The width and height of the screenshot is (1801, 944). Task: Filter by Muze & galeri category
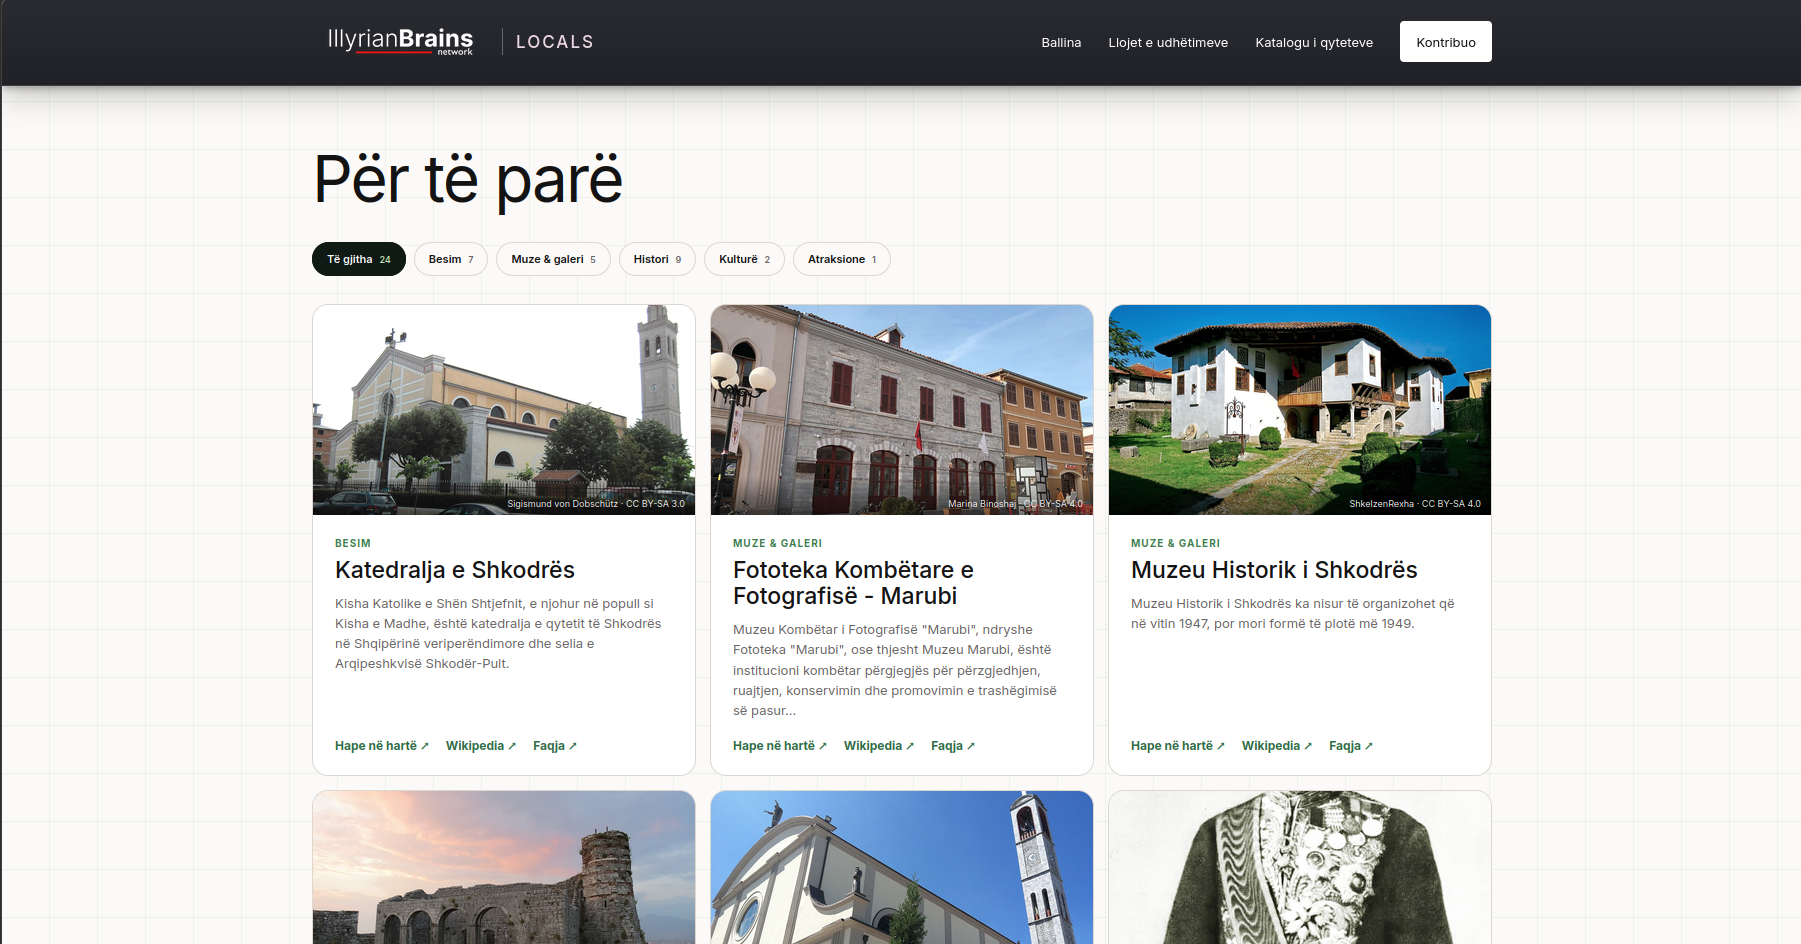553,259
